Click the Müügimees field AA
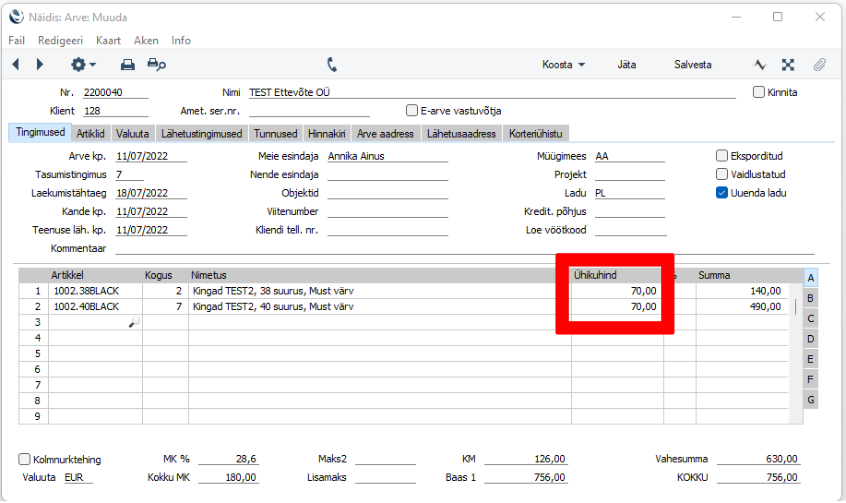This screenshot has width=846, height=503. tap(630, 156)
